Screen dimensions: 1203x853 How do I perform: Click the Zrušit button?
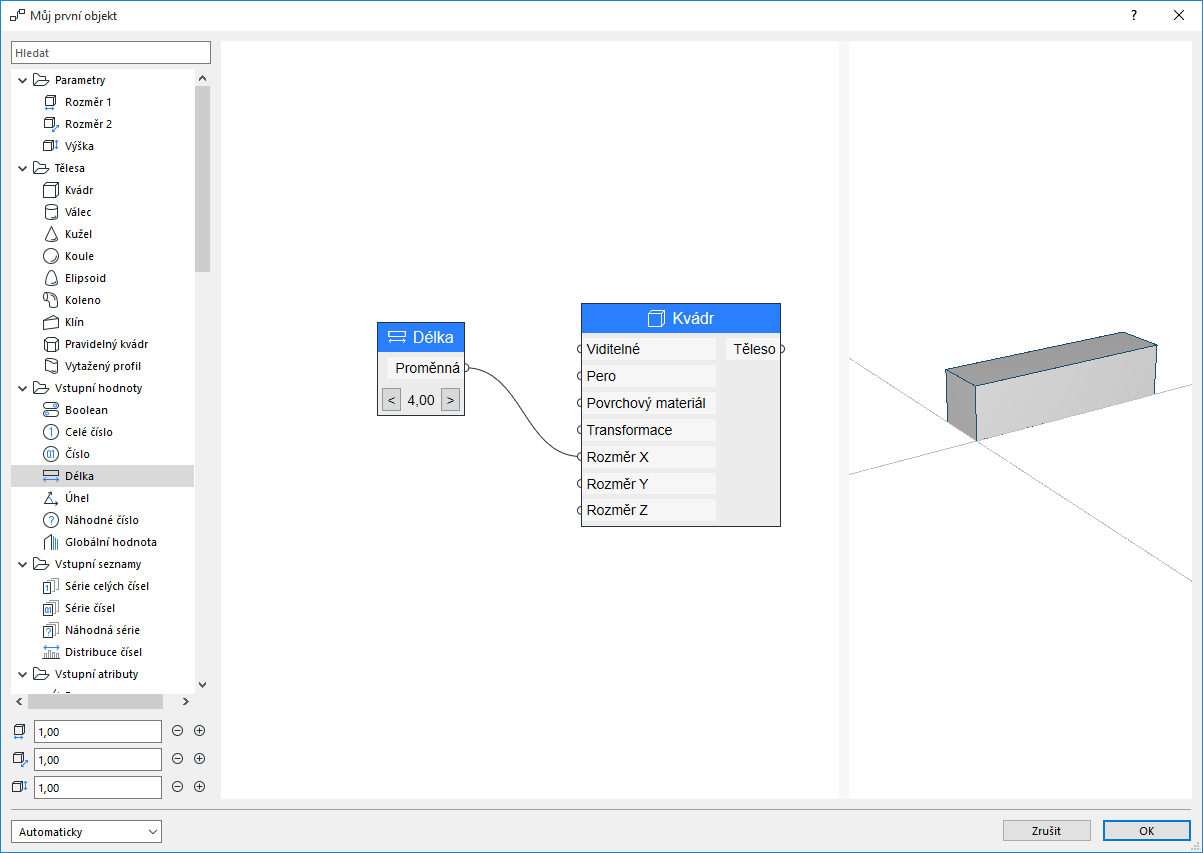click(x=1046, y=831)
